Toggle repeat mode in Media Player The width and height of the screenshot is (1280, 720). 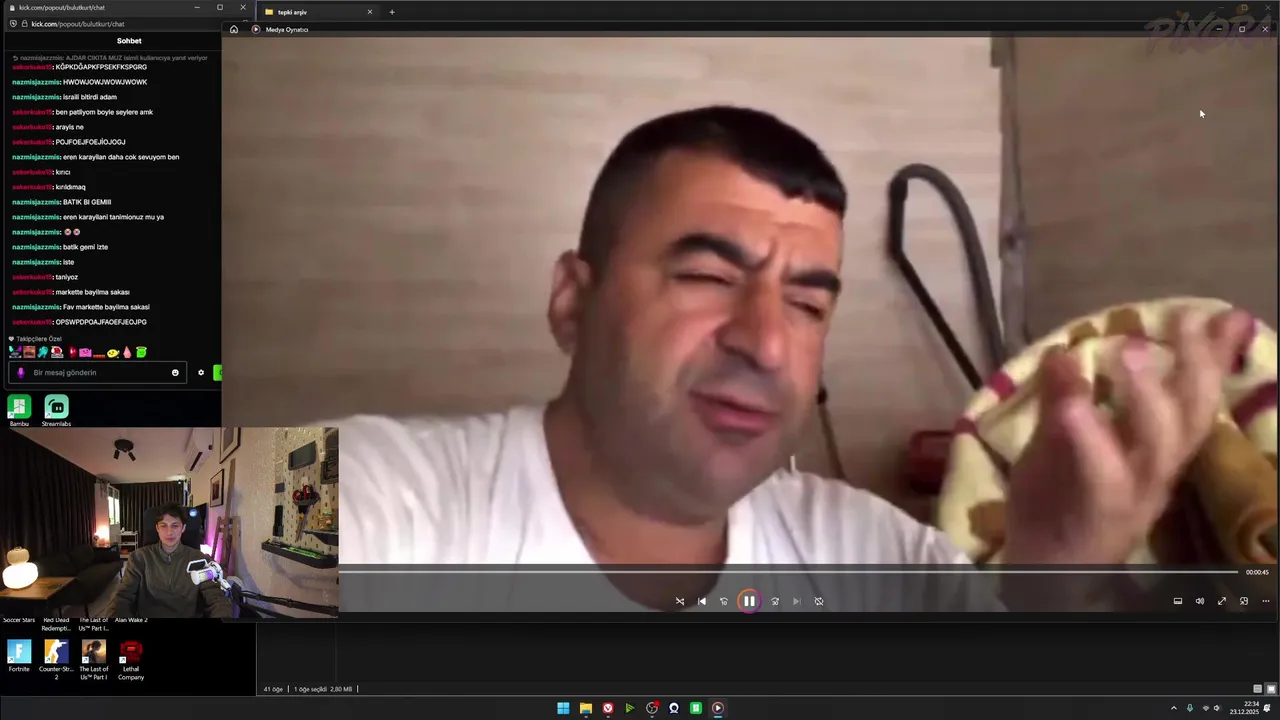[819, 601]
